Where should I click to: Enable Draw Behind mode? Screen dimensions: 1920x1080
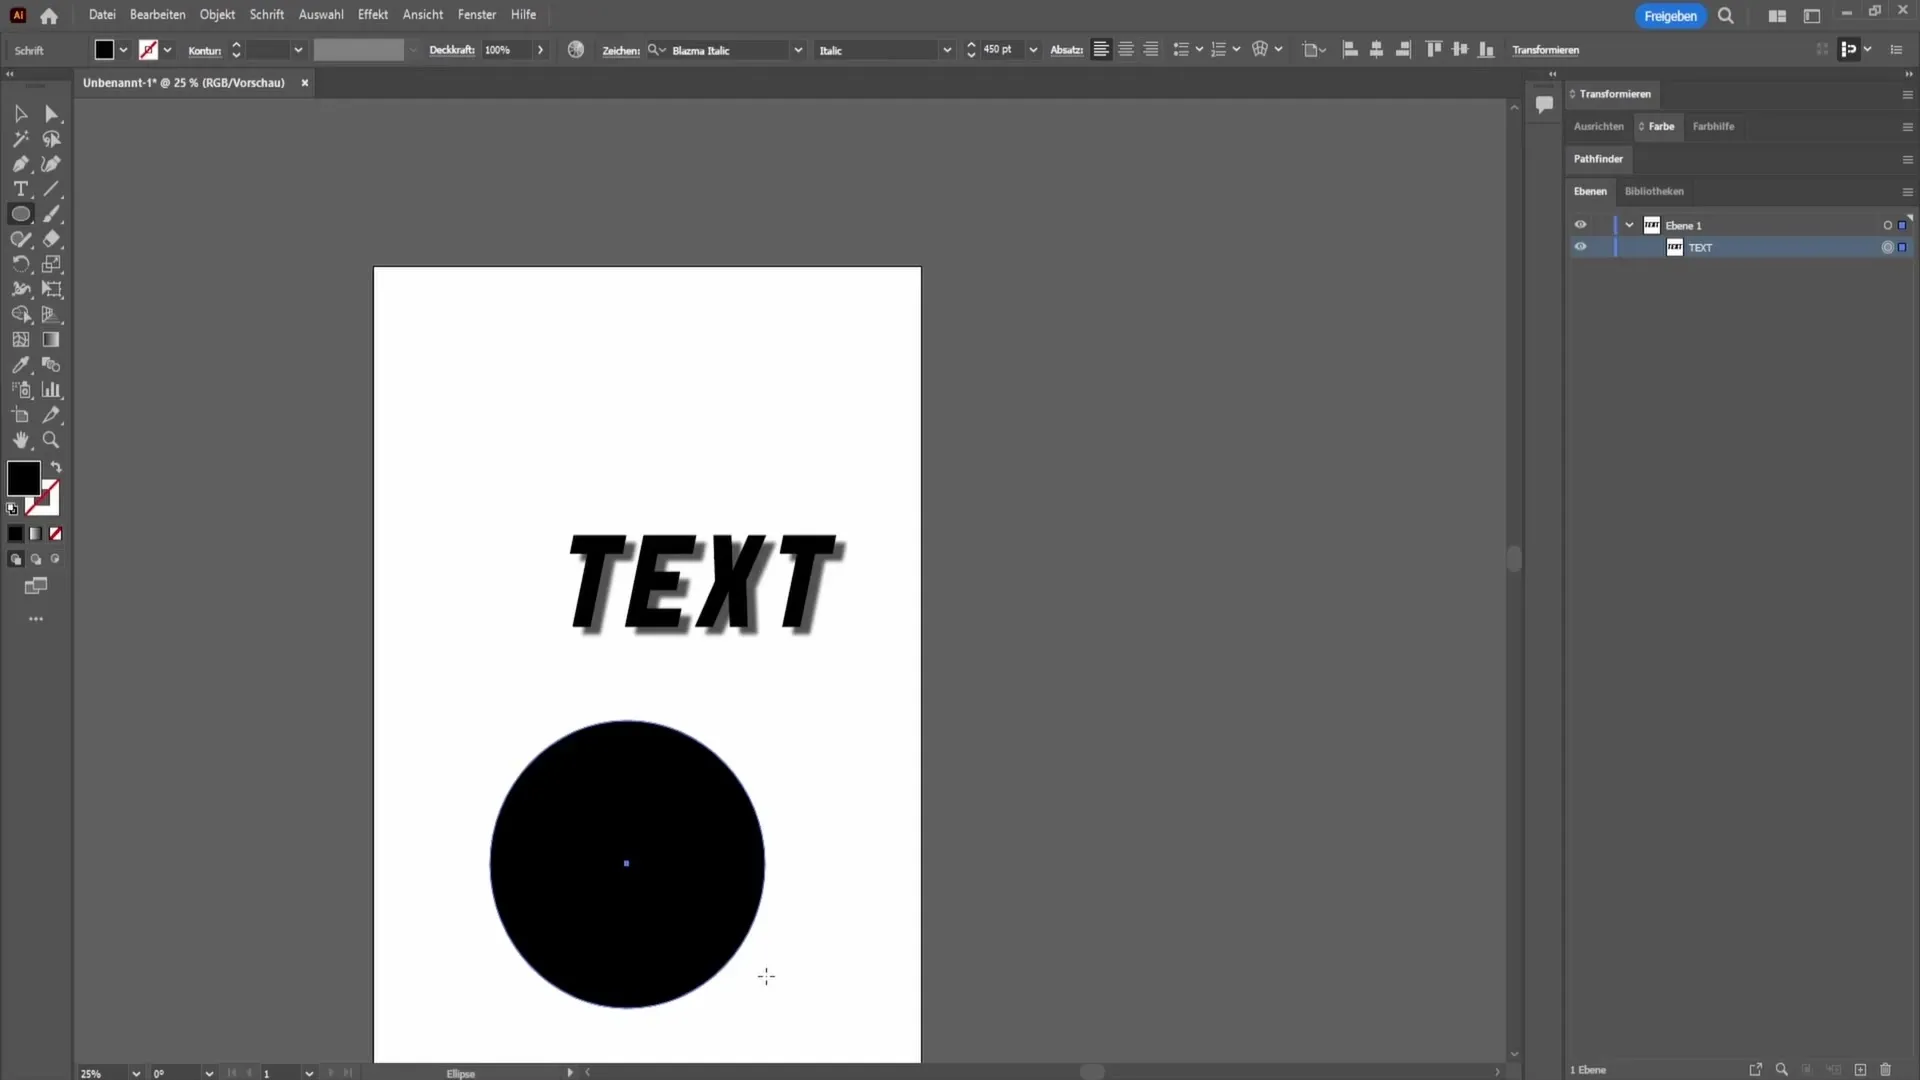36,559
